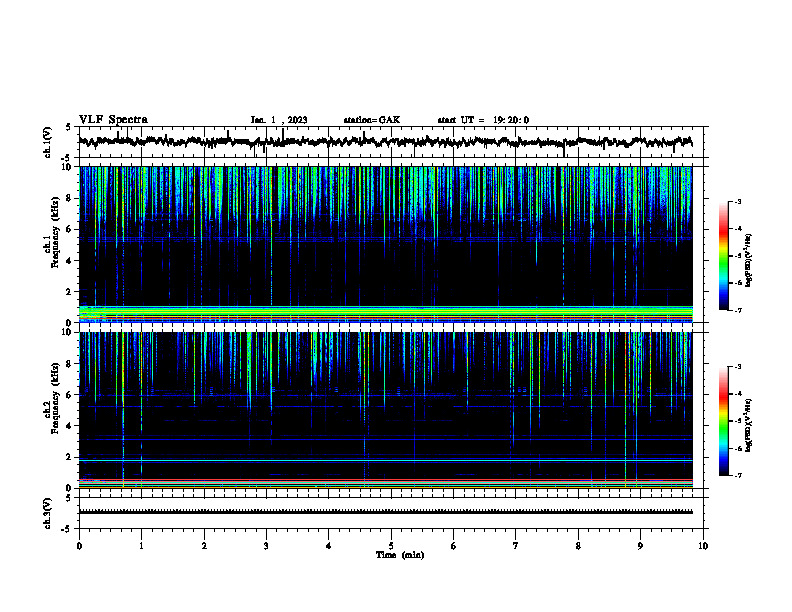
Task: Click the 9 minute tick on time axis
Action: click(x=640, y=546)
